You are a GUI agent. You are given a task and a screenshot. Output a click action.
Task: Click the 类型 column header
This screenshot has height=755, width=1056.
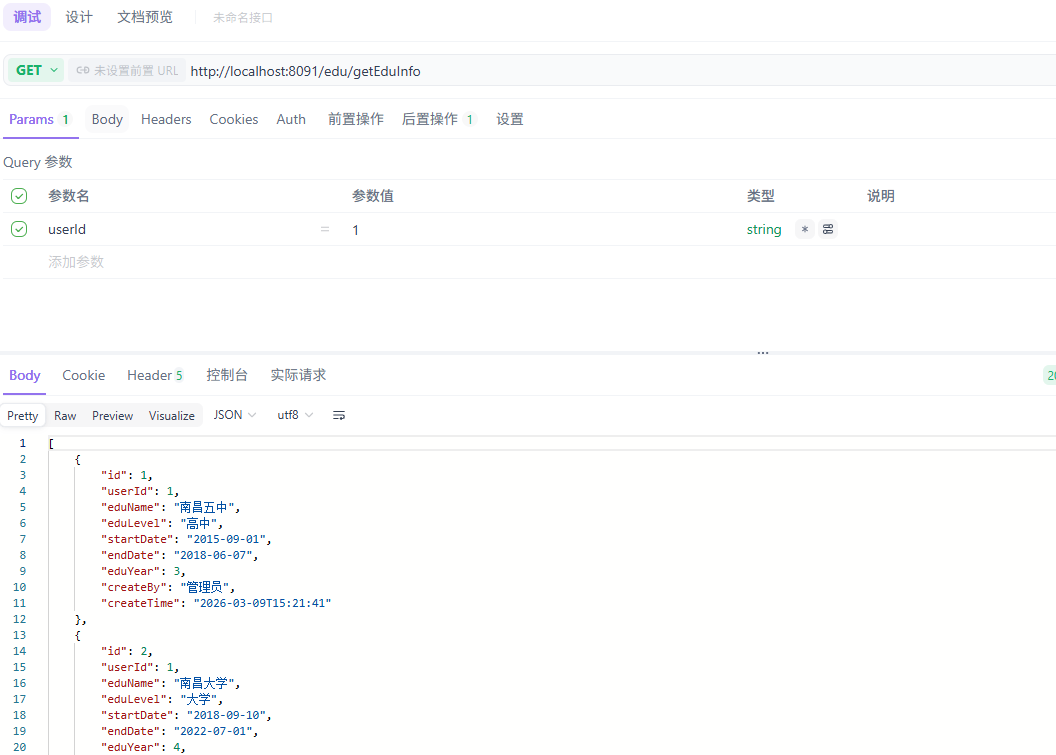coord(760,196)
